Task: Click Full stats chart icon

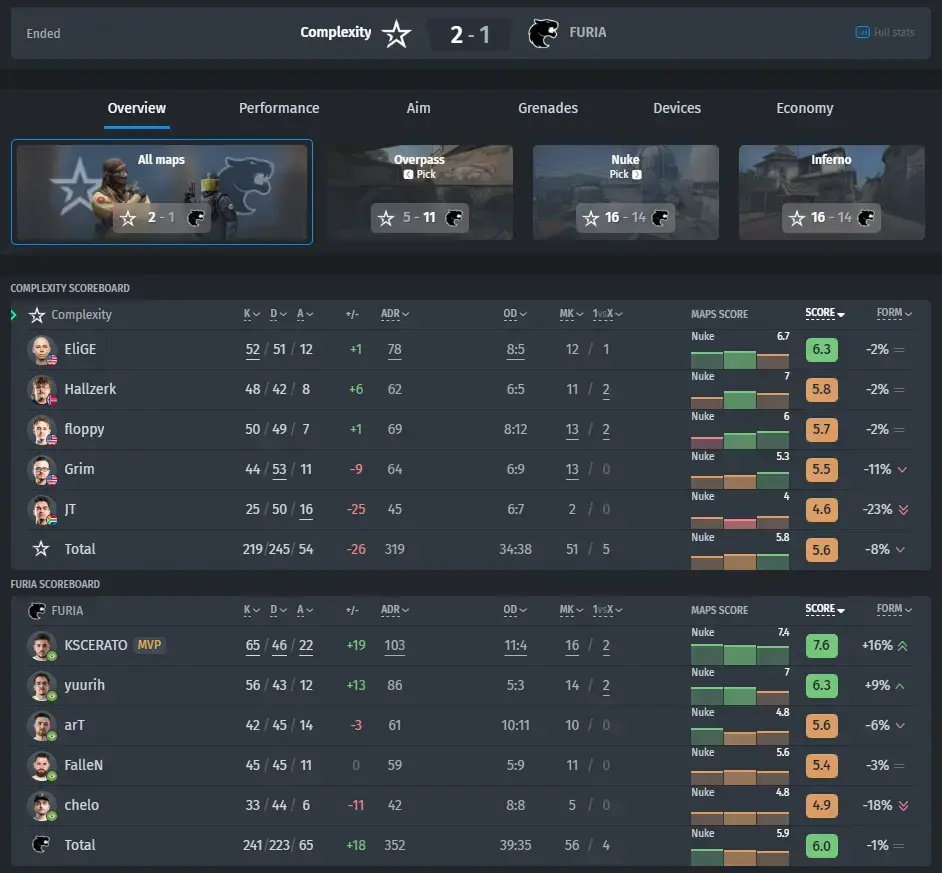Action: click(862, 32)
